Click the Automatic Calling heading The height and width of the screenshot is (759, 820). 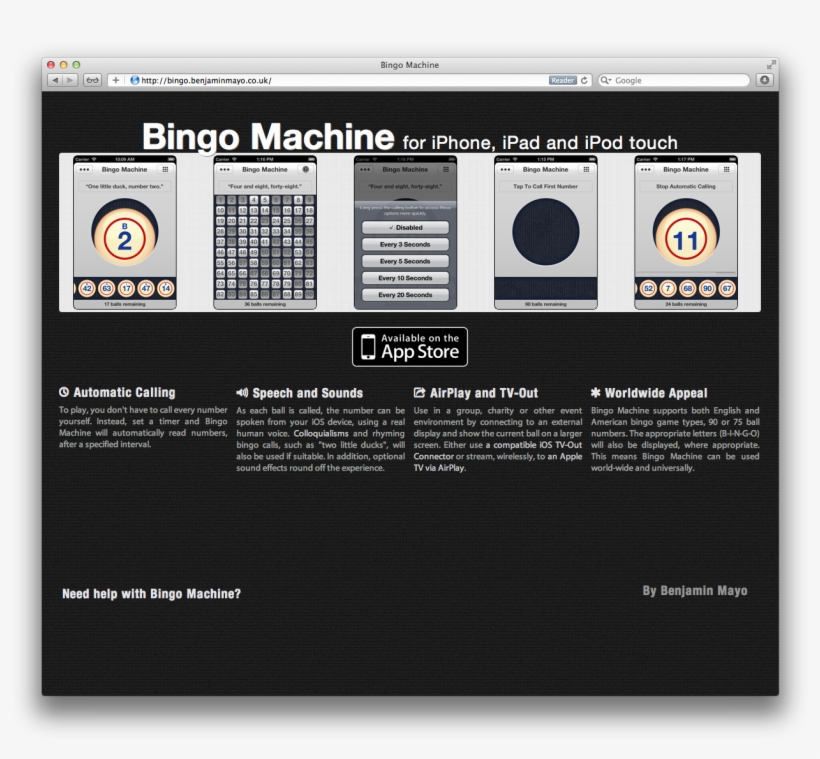click(x=124, y=392)
